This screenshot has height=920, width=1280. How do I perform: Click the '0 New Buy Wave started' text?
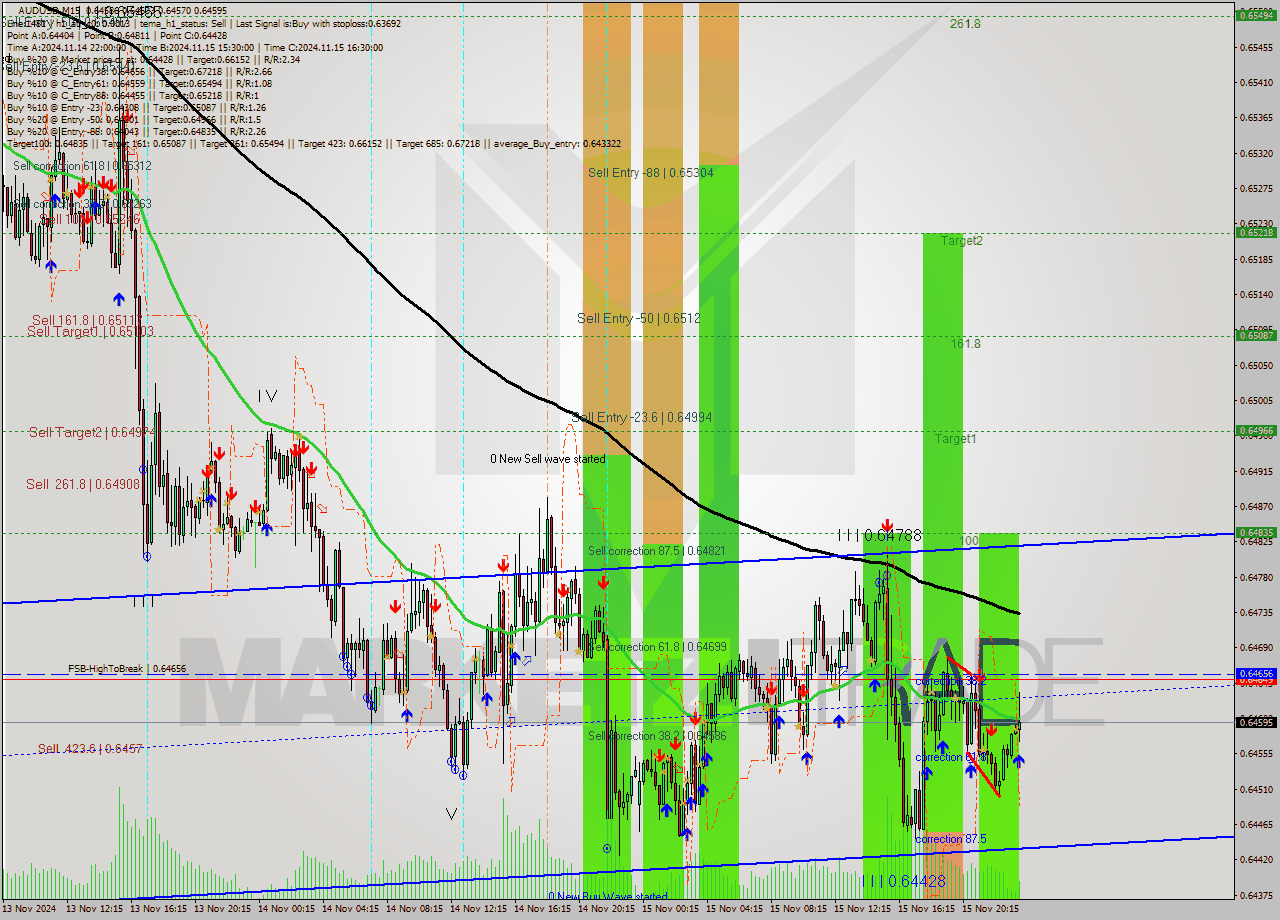click(x=607, y=896)
